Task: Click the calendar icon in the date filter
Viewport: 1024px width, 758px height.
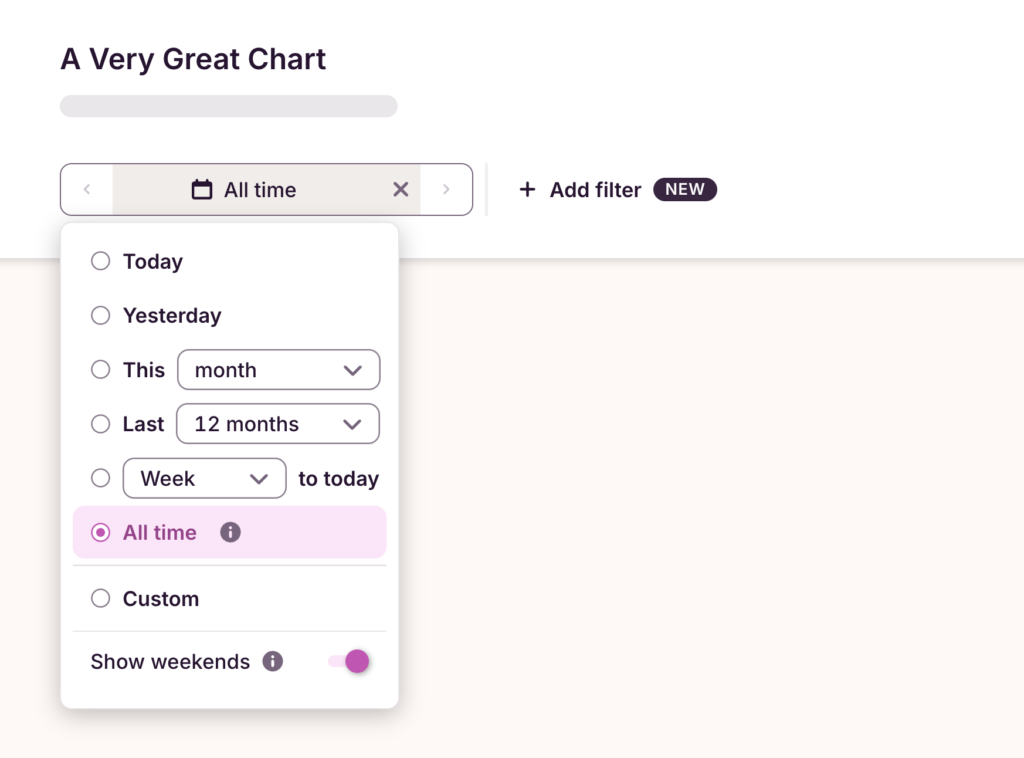Action: 203,189
